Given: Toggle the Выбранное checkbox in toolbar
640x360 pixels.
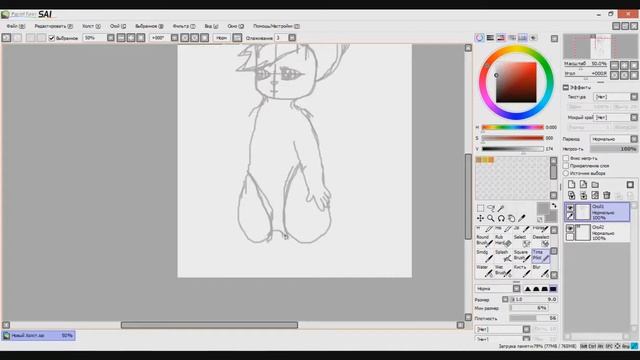Looking at the screenshot, I should point(51,38).
